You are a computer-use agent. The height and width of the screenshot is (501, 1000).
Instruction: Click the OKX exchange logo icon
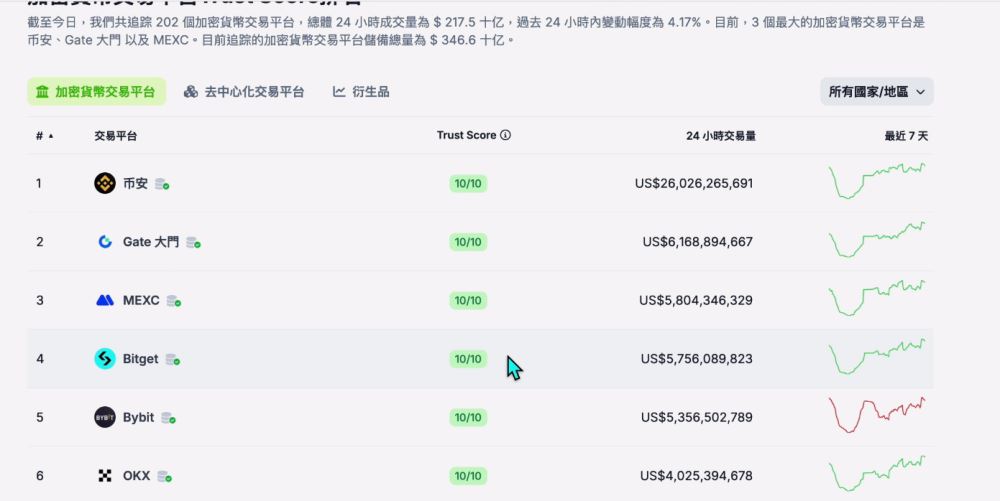105,476
